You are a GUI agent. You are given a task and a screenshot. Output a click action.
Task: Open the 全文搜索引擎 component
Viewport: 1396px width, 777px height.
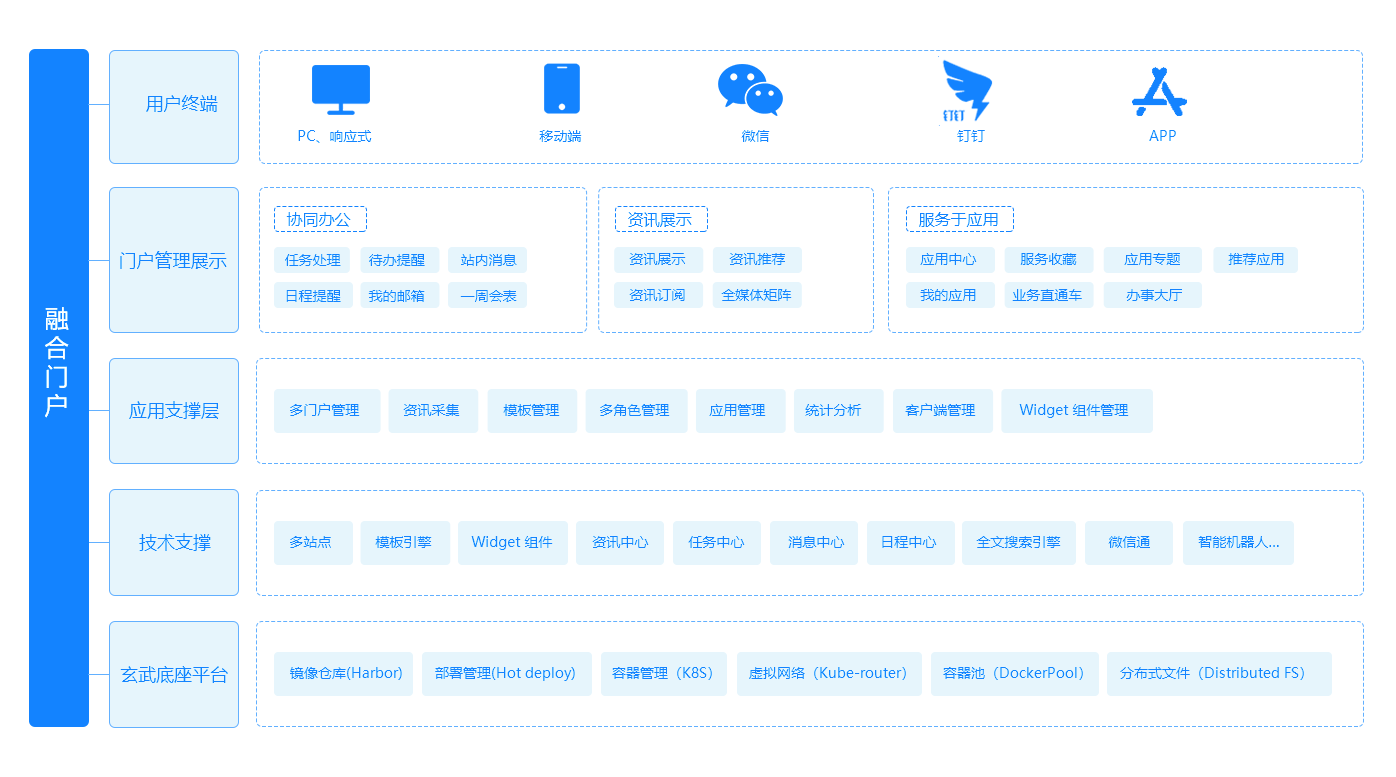1019,543
